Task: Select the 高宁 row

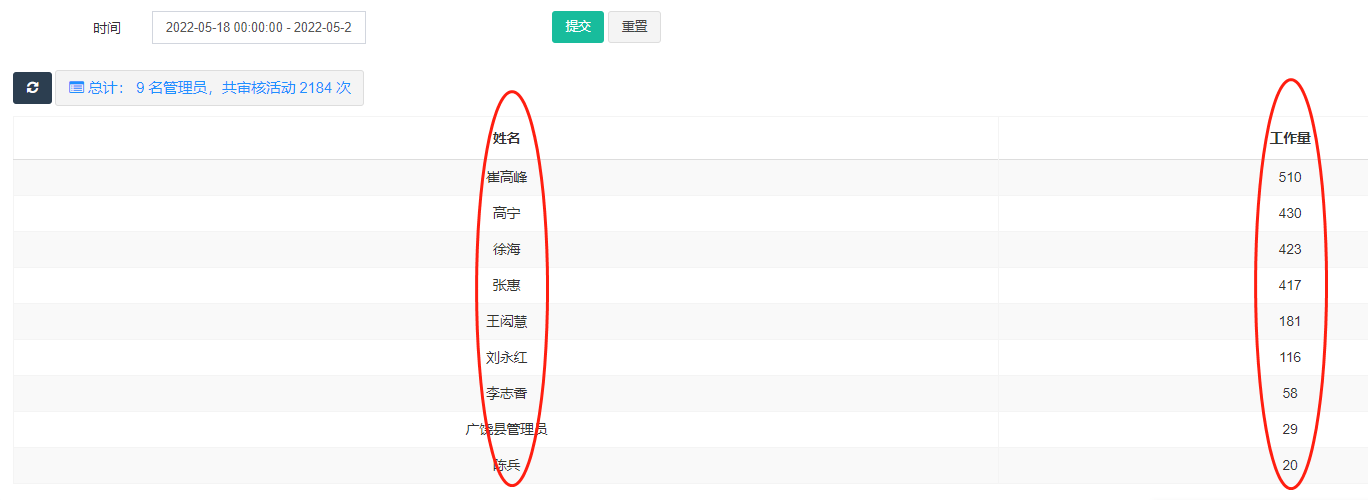Action: pyautogui.click(x=690, y=213)
